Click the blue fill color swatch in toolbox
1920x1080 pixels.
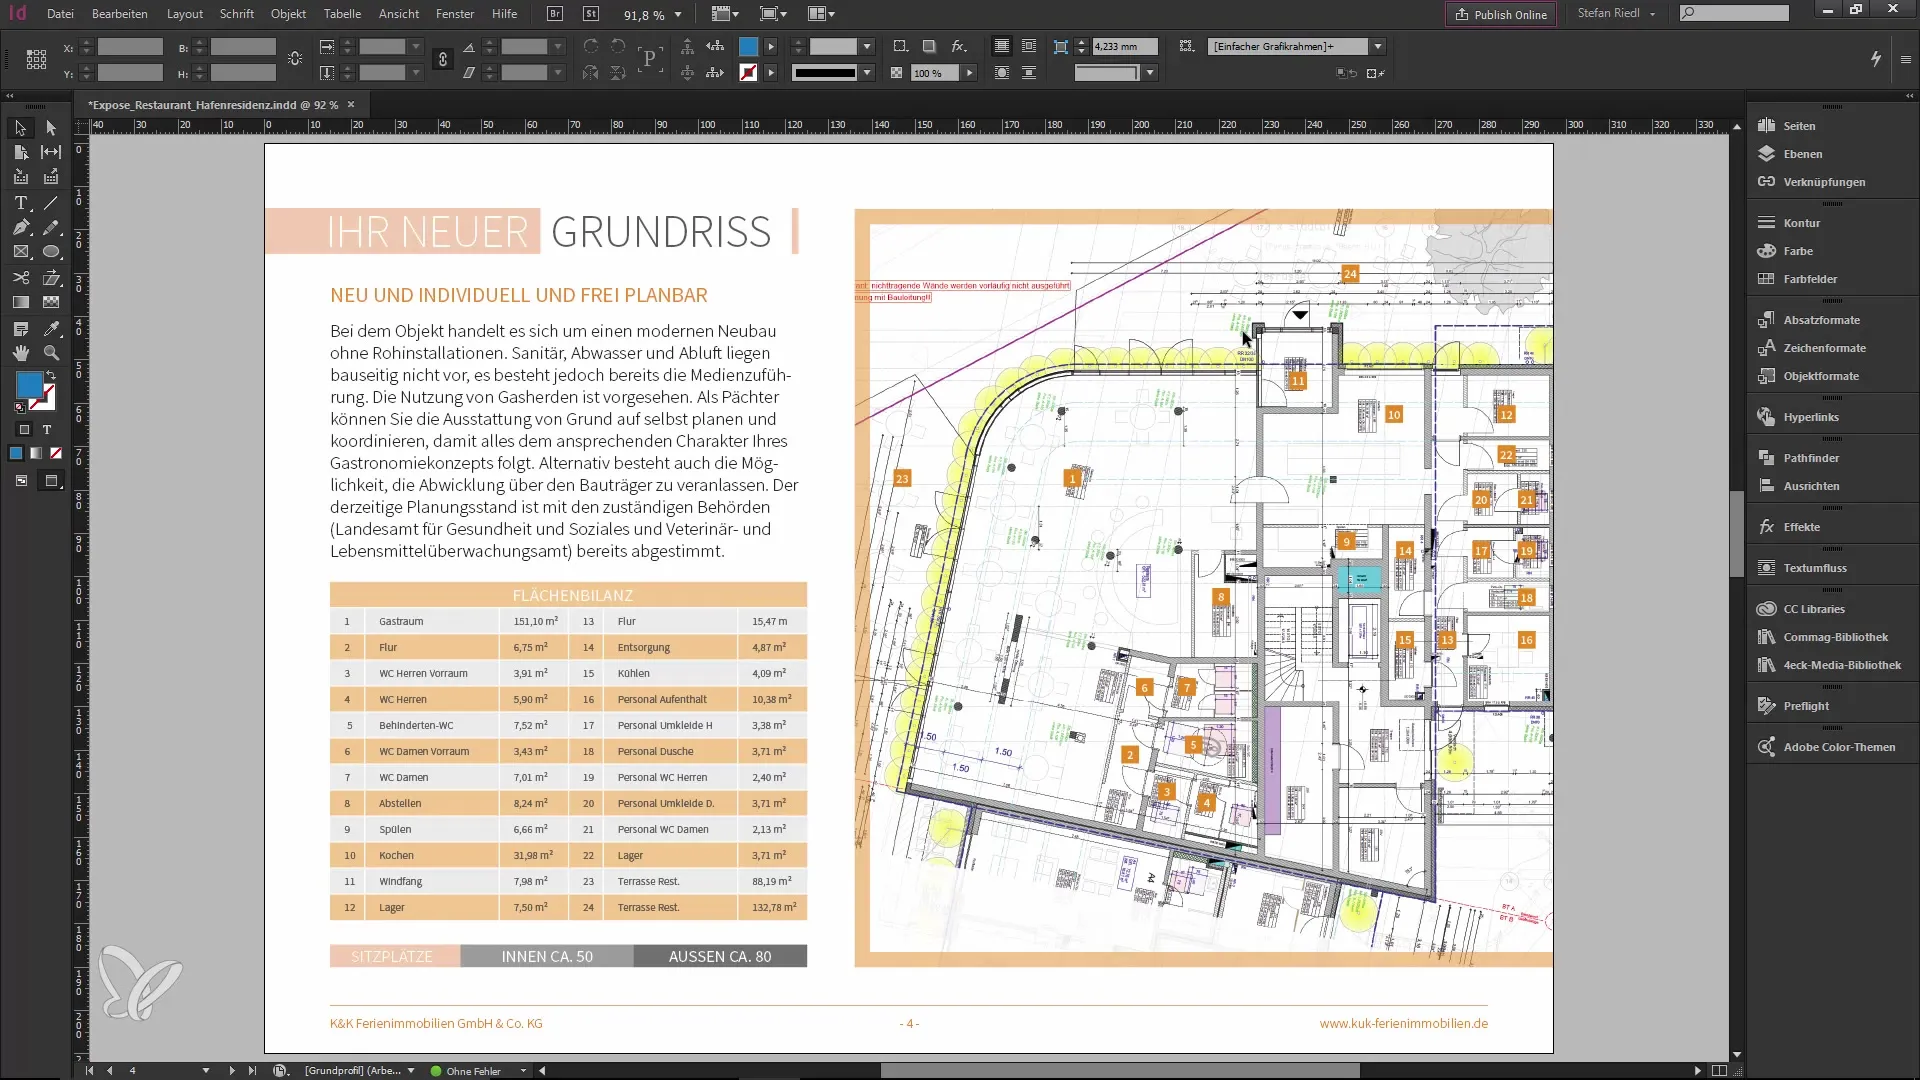click(x=29, y=384)
